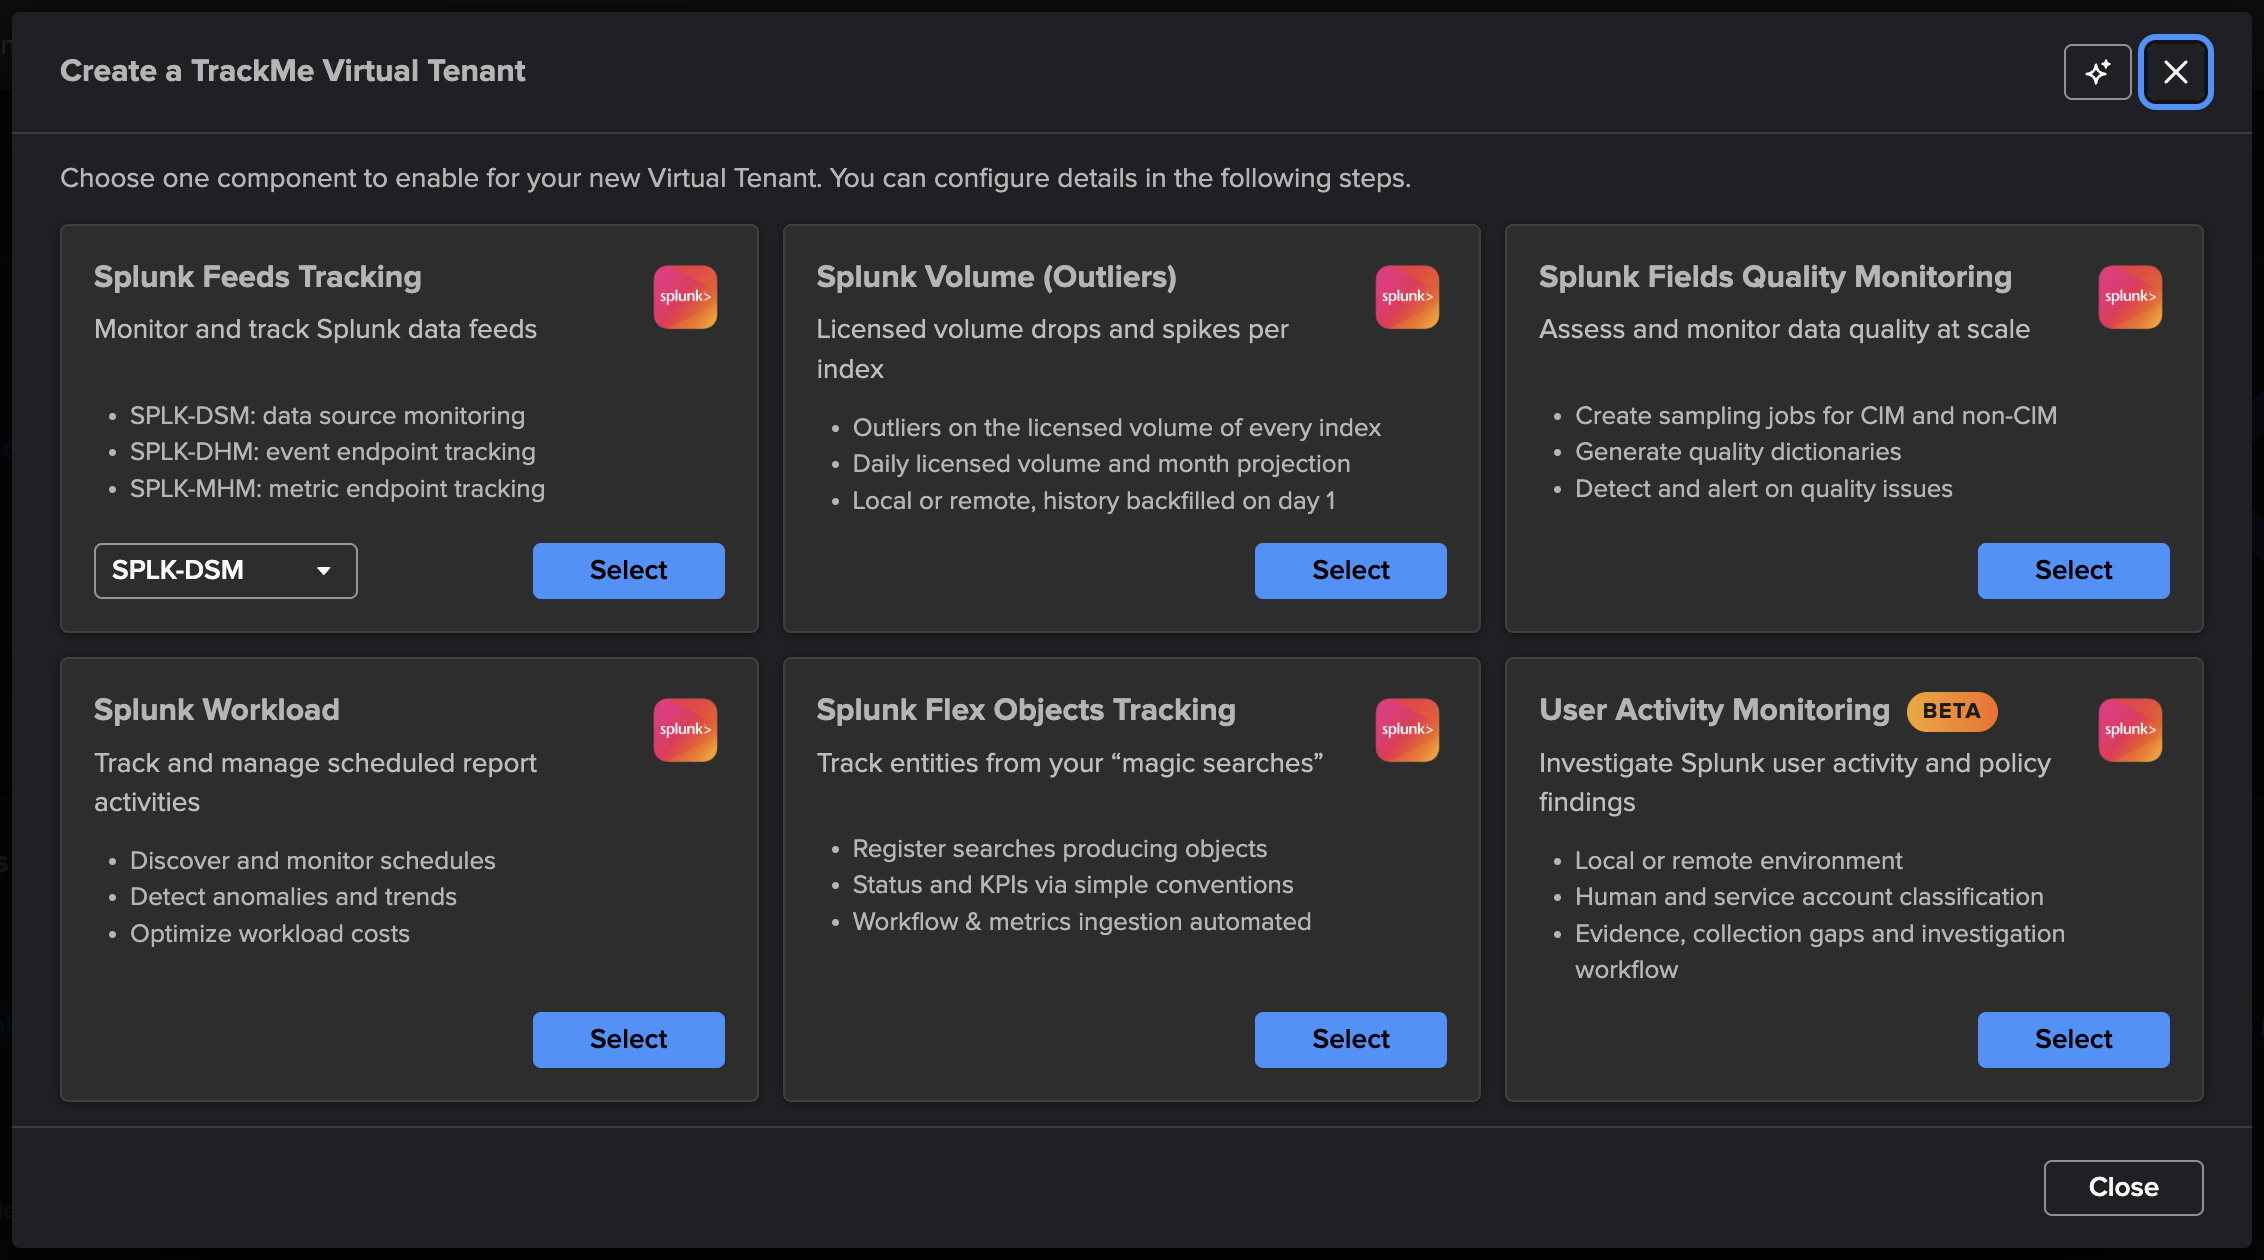
Task: Click 'Discover and monitor schedules' bullet
Action: coord(312,861)
